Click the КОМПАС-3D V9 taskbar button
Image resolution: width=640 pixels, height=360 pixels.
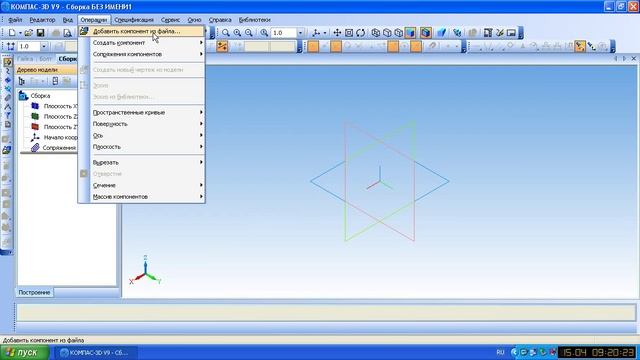[96, 353]
